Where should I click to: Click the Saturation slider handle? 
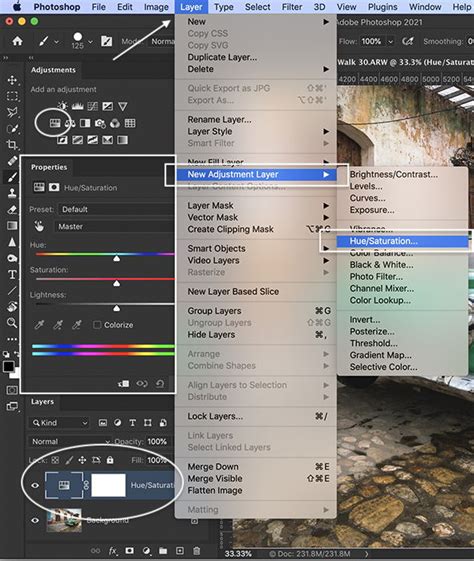coord(116,283)
